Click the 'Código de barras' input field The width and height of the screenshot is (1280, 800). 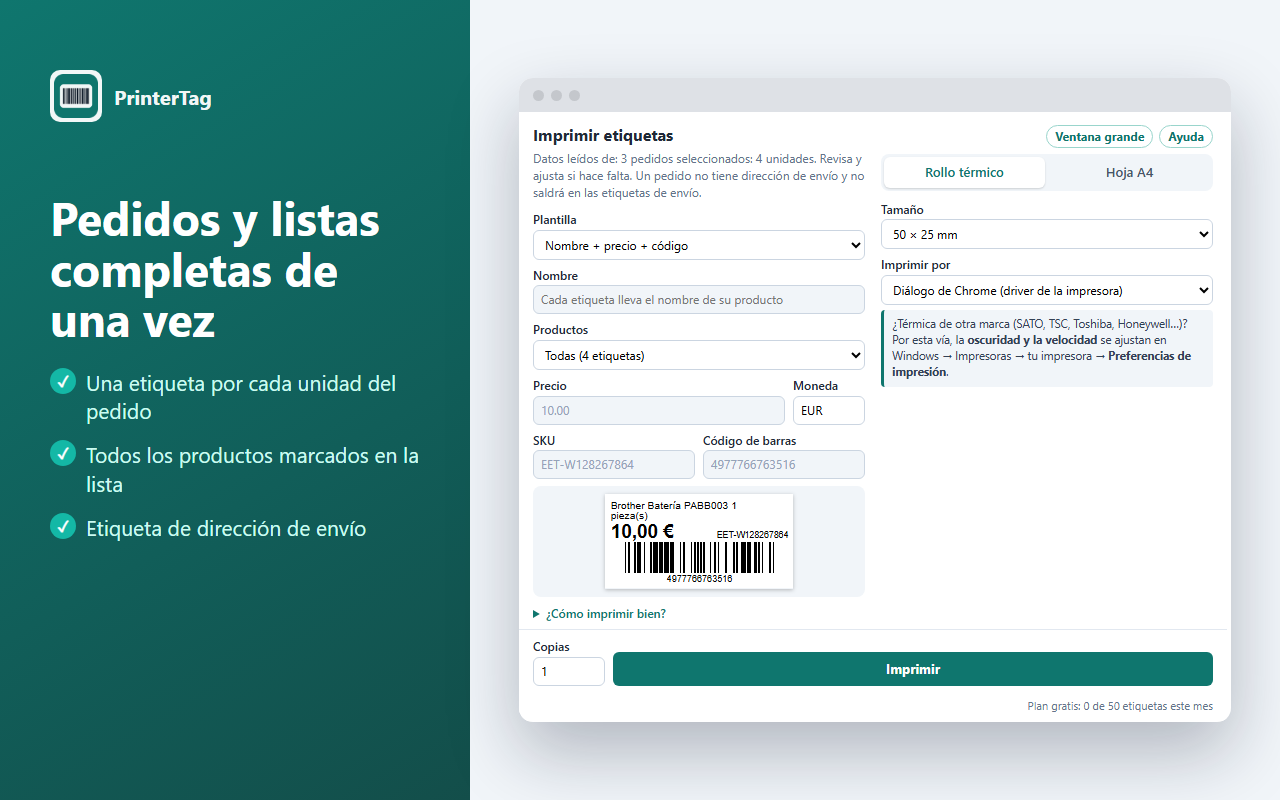click(x=784, y=464)
